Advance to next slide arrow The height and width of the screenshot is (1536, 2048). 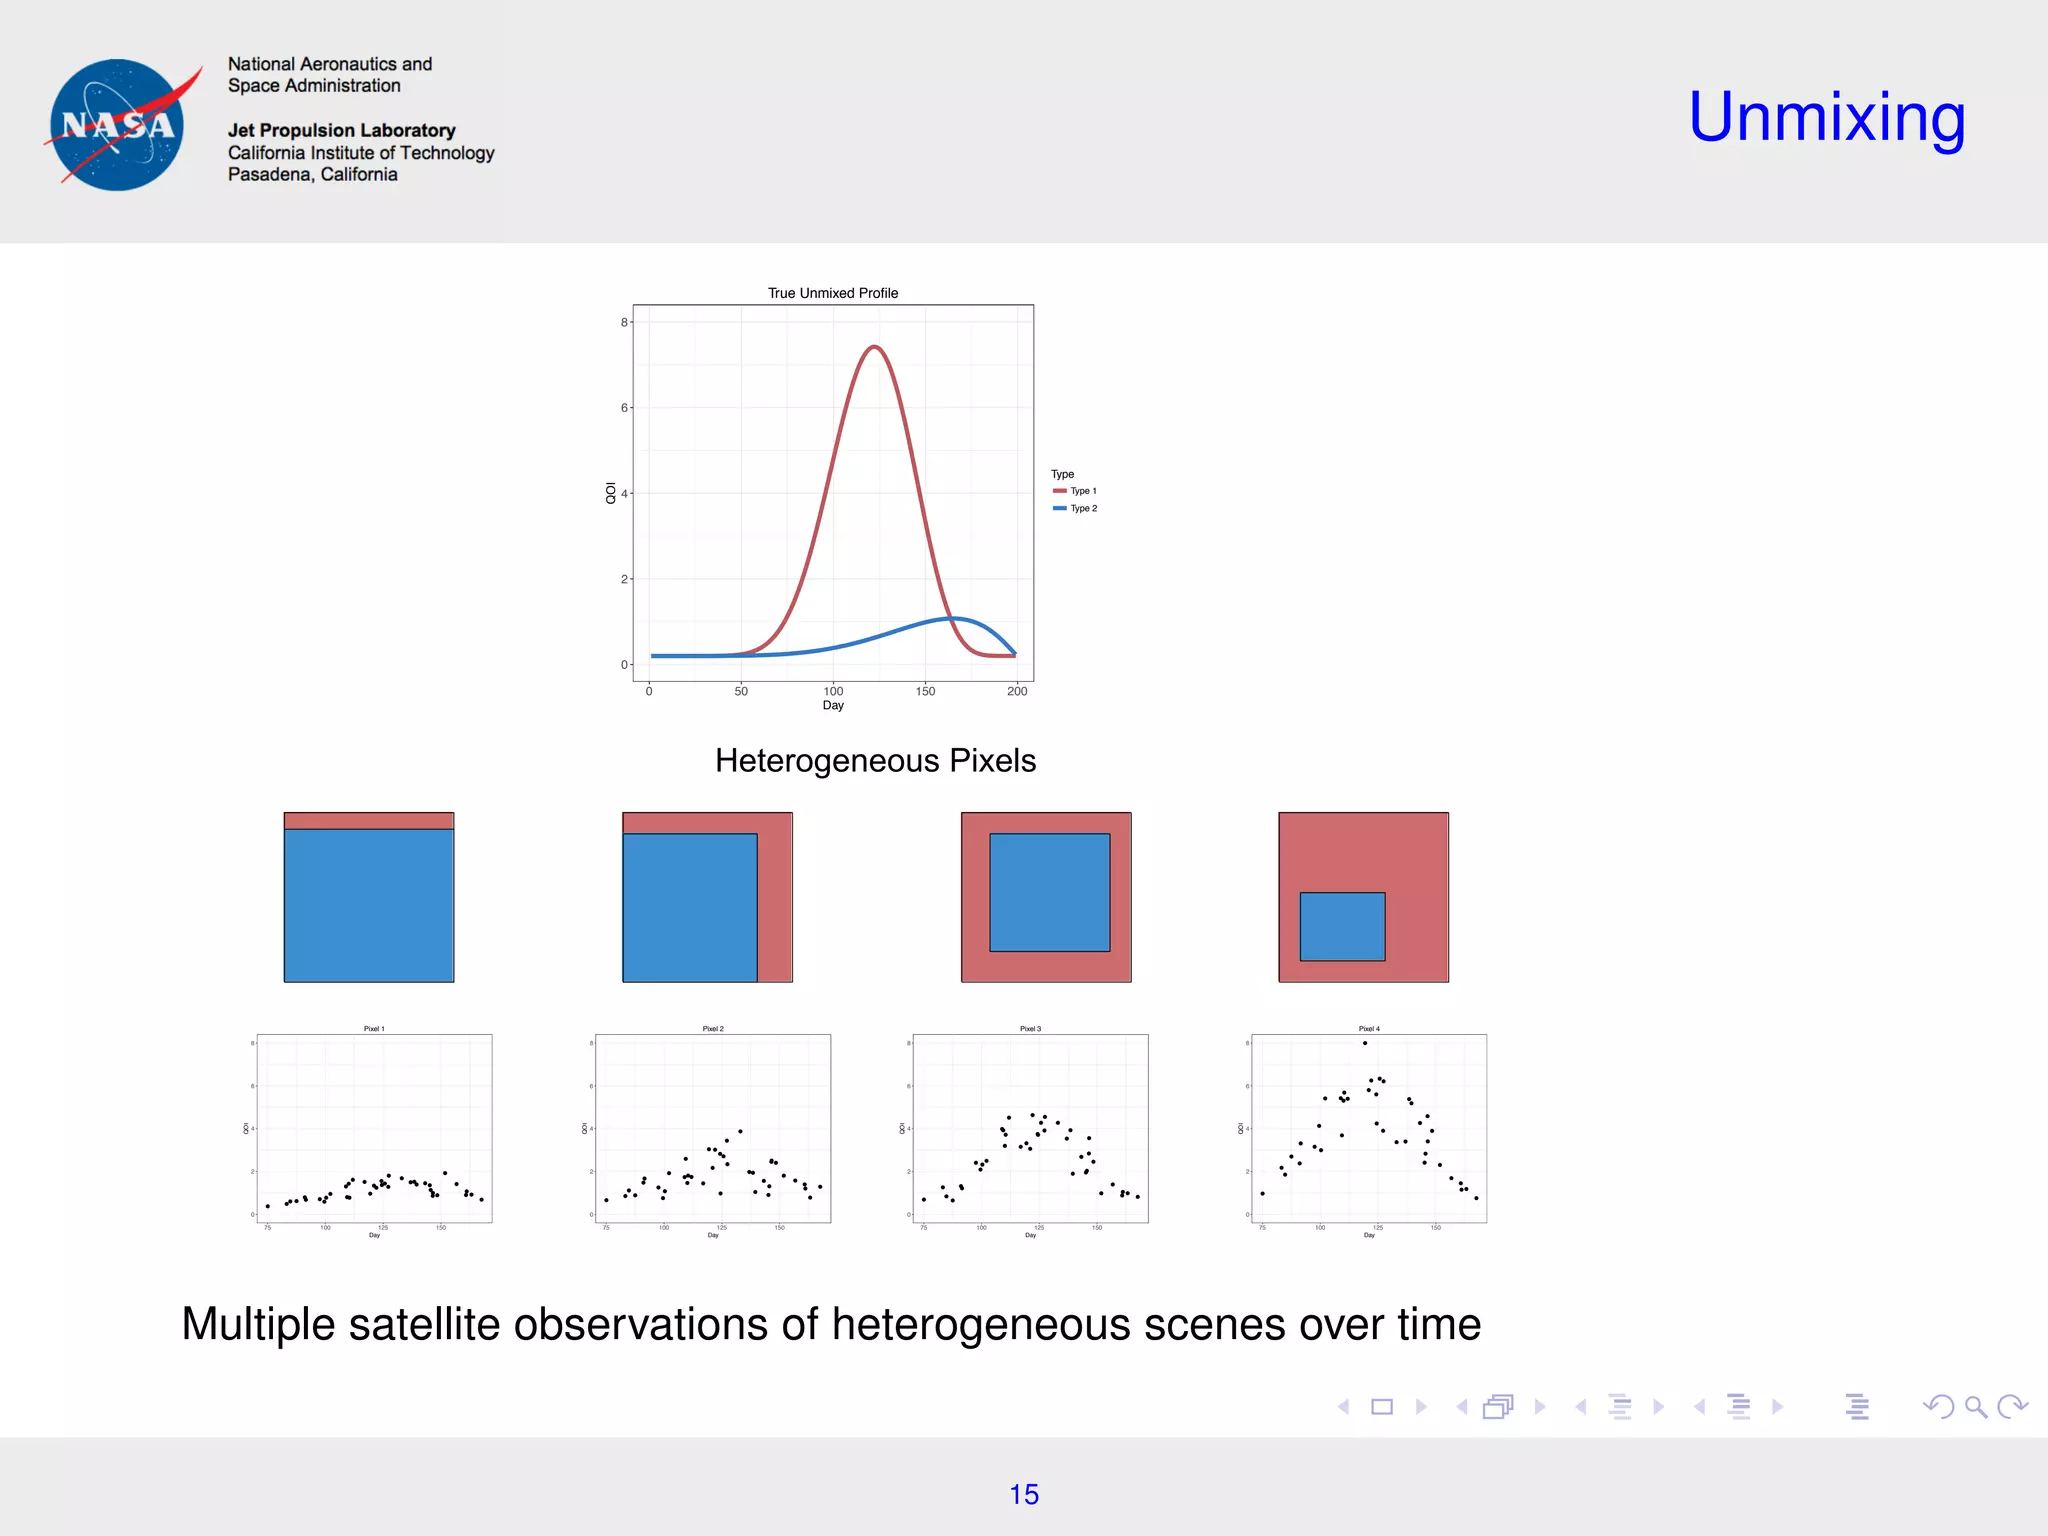[x=1421, y=1407]
